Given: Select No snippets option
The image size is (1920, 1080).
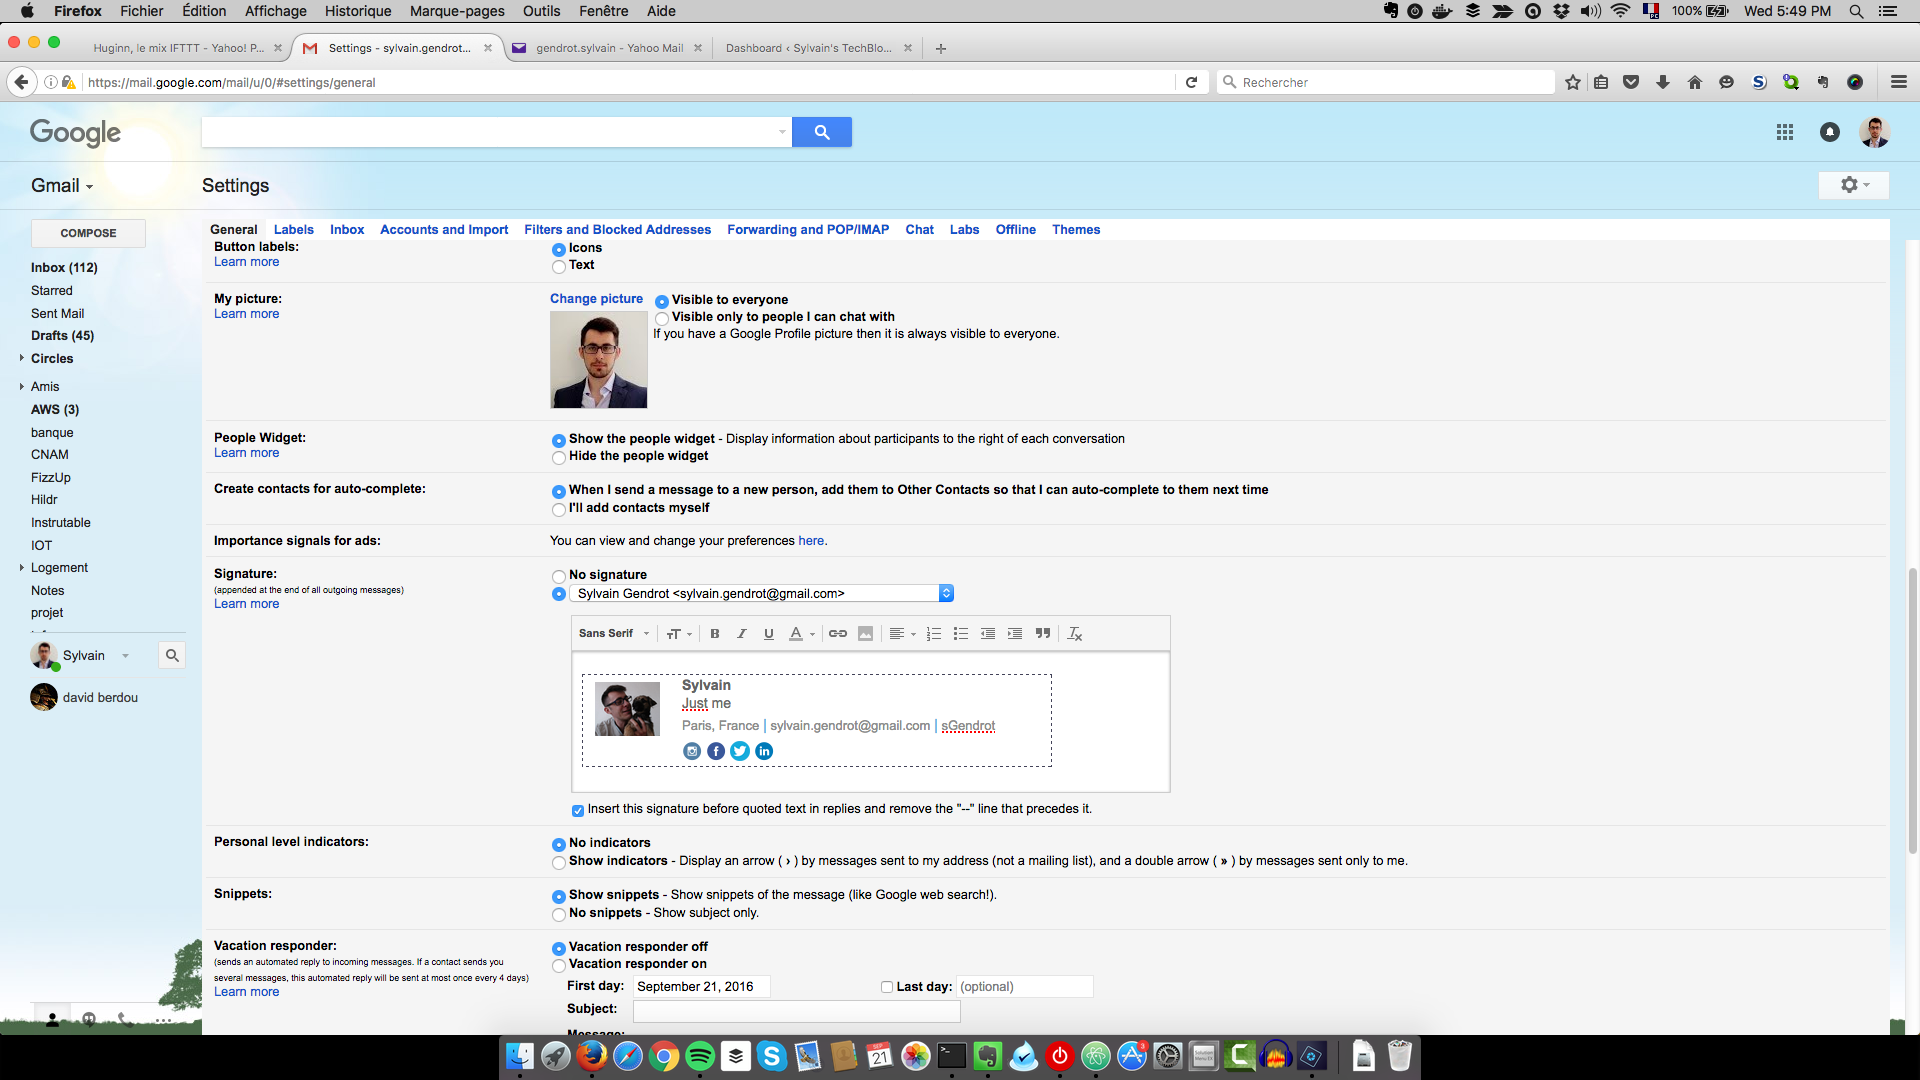Looking at the screenshot, I should point(559,915).
